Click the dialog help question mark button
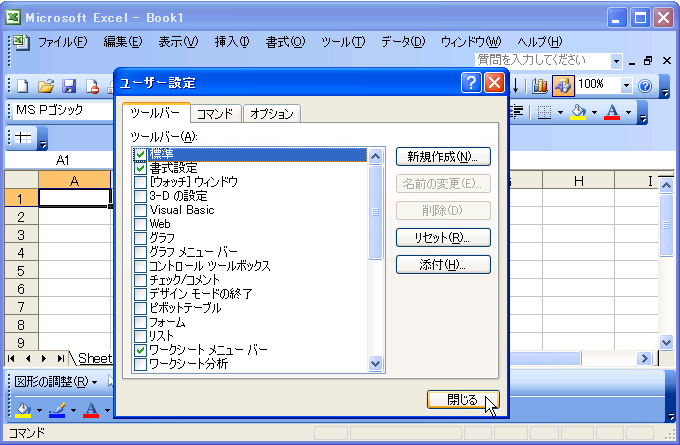The width and height of the screenshot is (680, 445). point(471,82)
